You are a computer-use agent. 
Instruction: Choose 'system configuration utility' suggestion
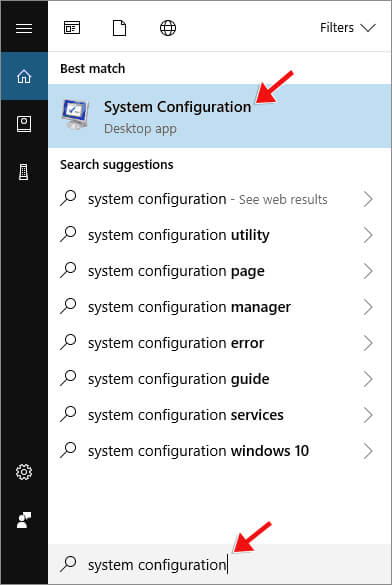click(220, 235)
